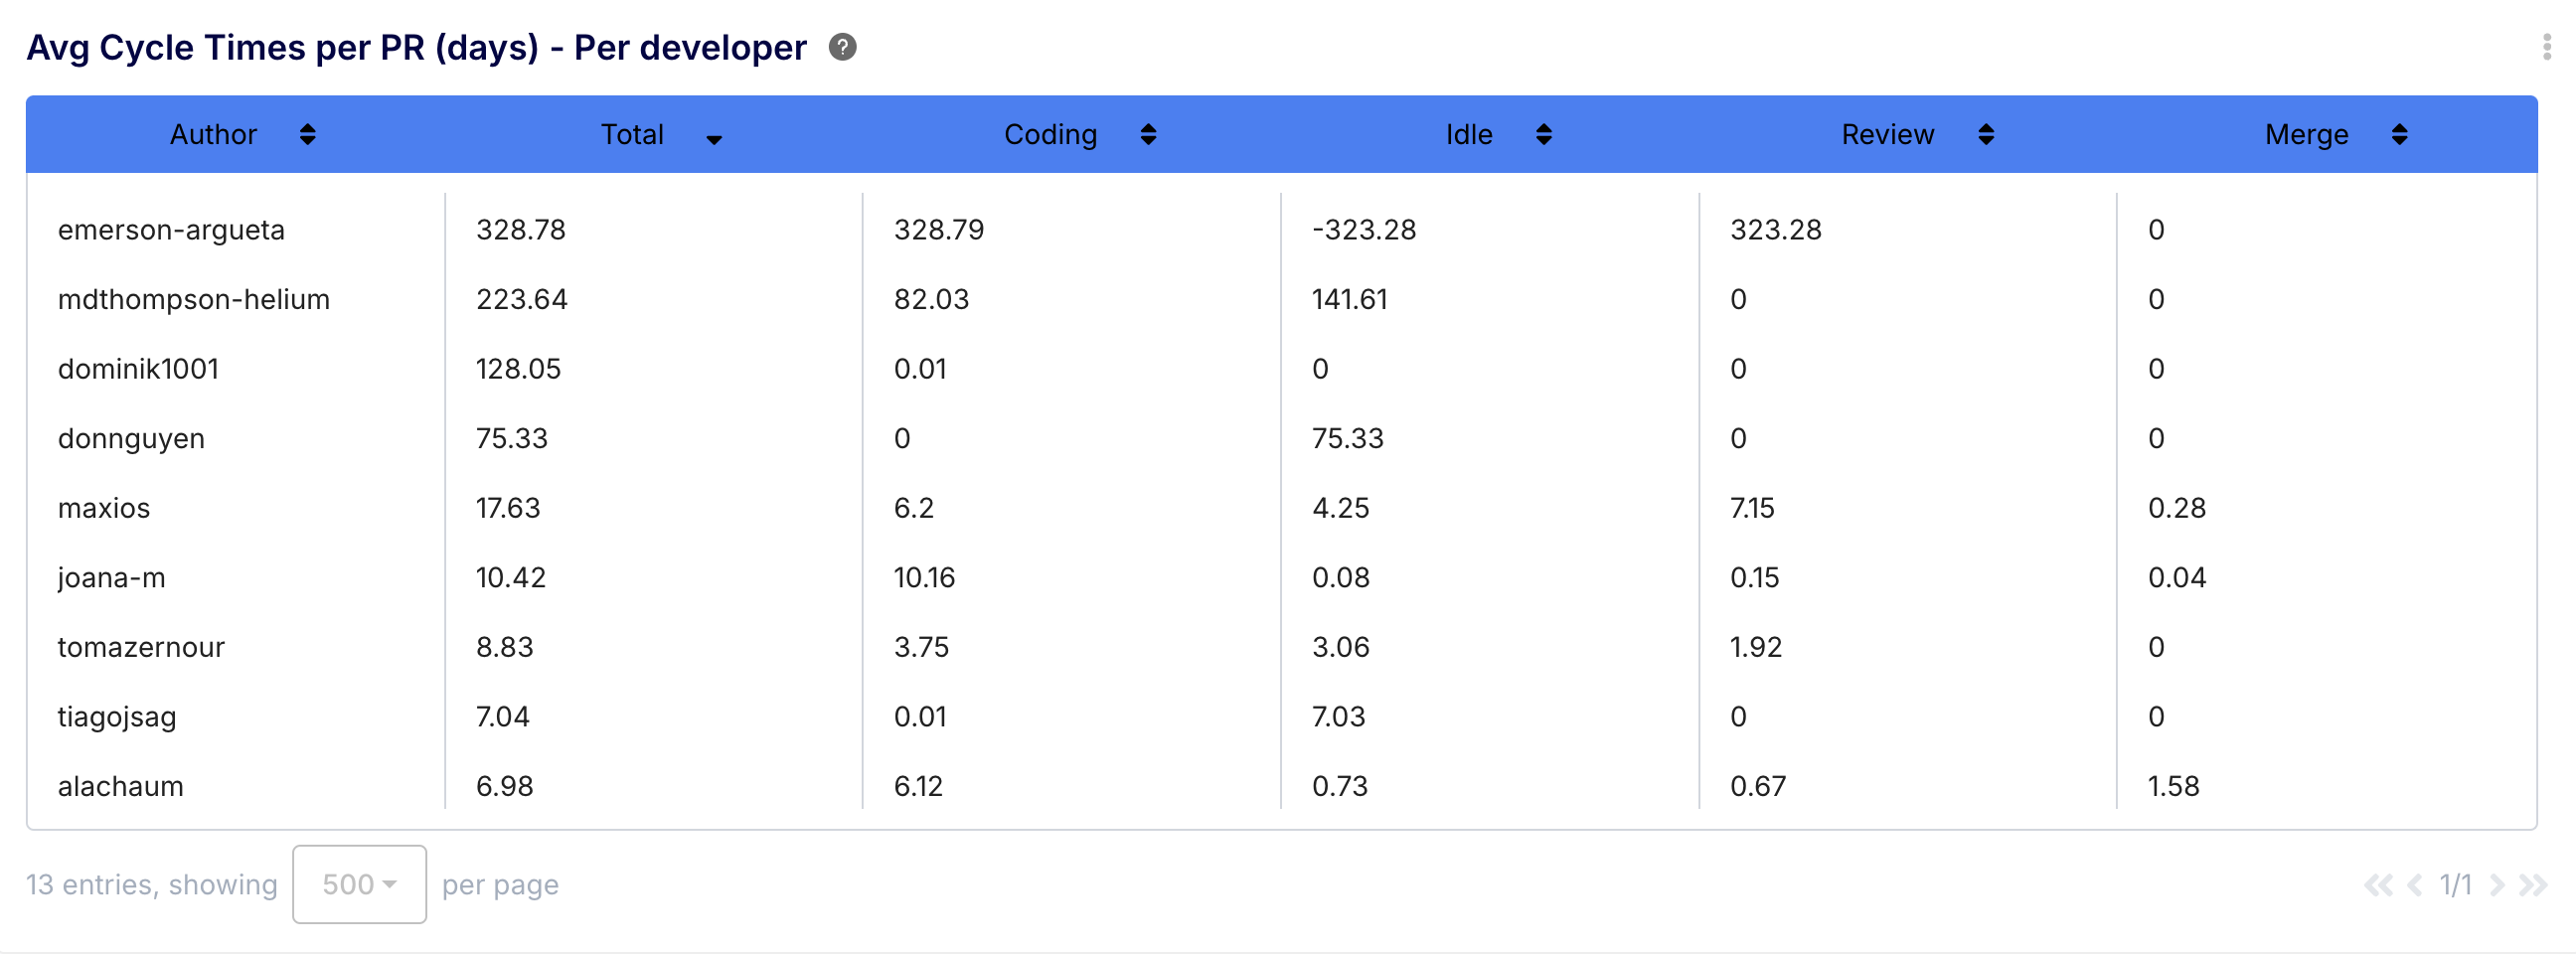
Task: Sort by Idle column arrows
Action: 1543,134
